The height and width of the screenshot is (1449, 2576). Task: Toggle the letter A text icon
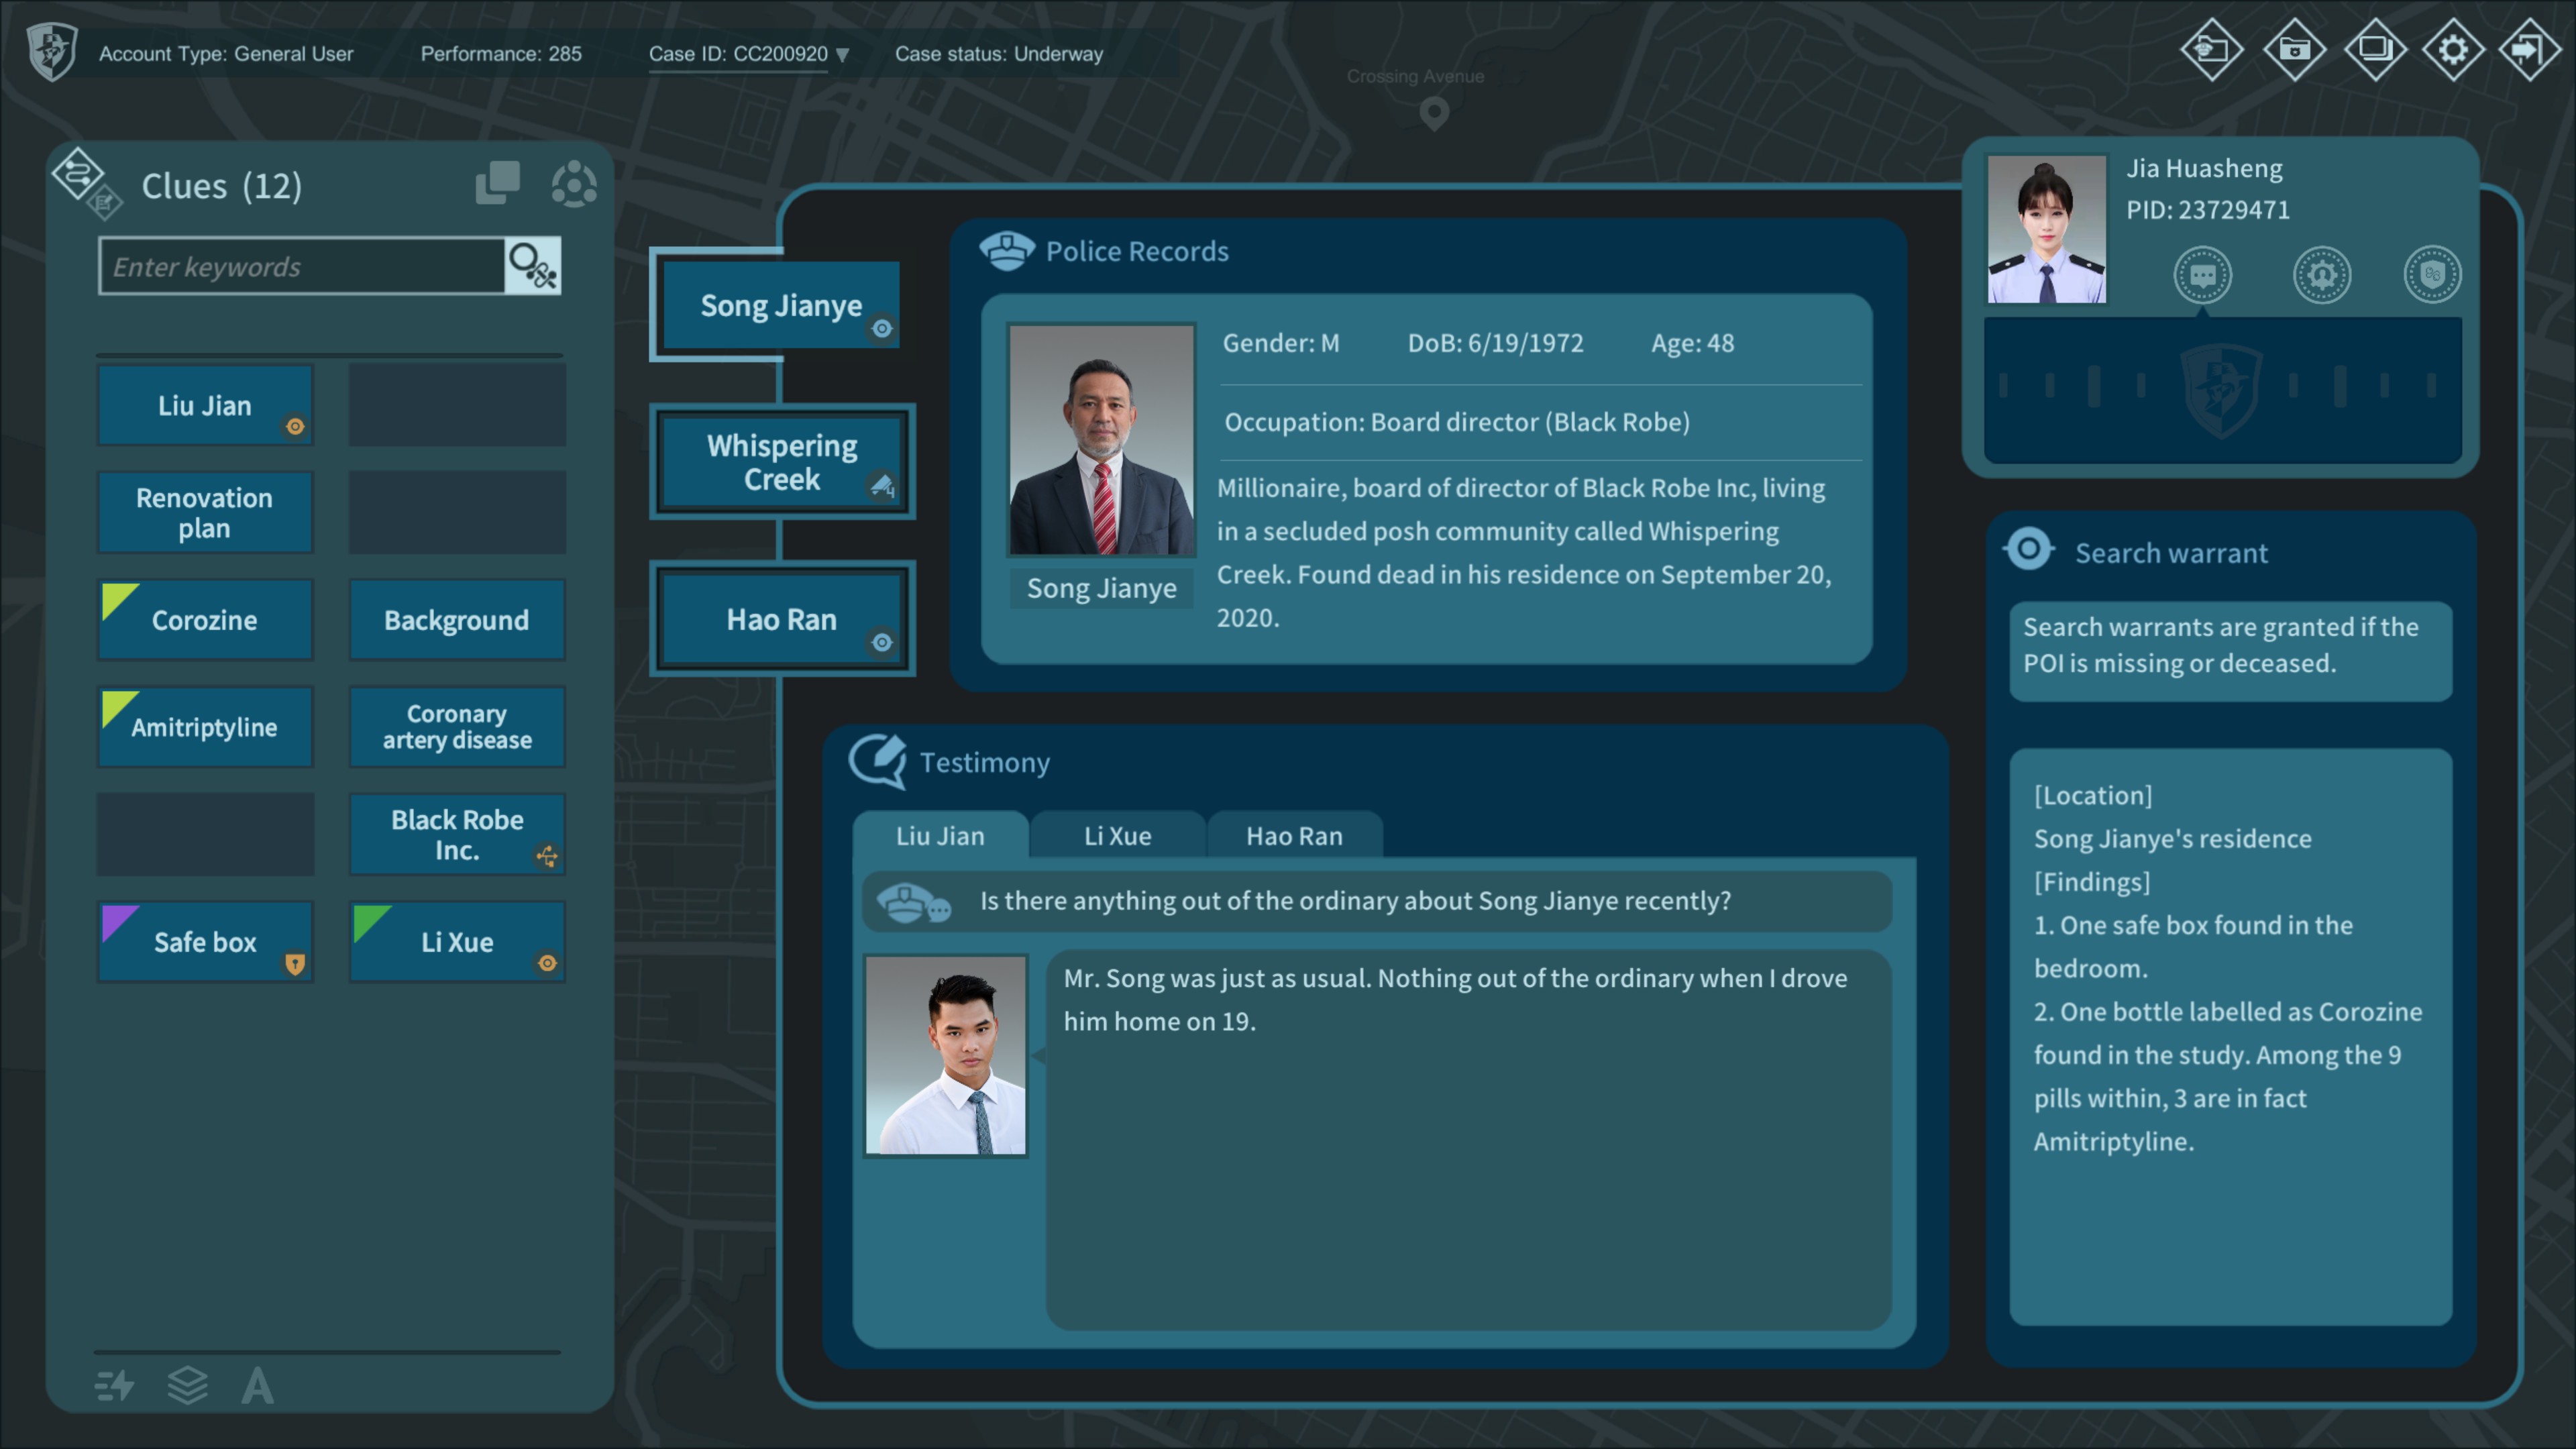click(x=257, y=1386)
